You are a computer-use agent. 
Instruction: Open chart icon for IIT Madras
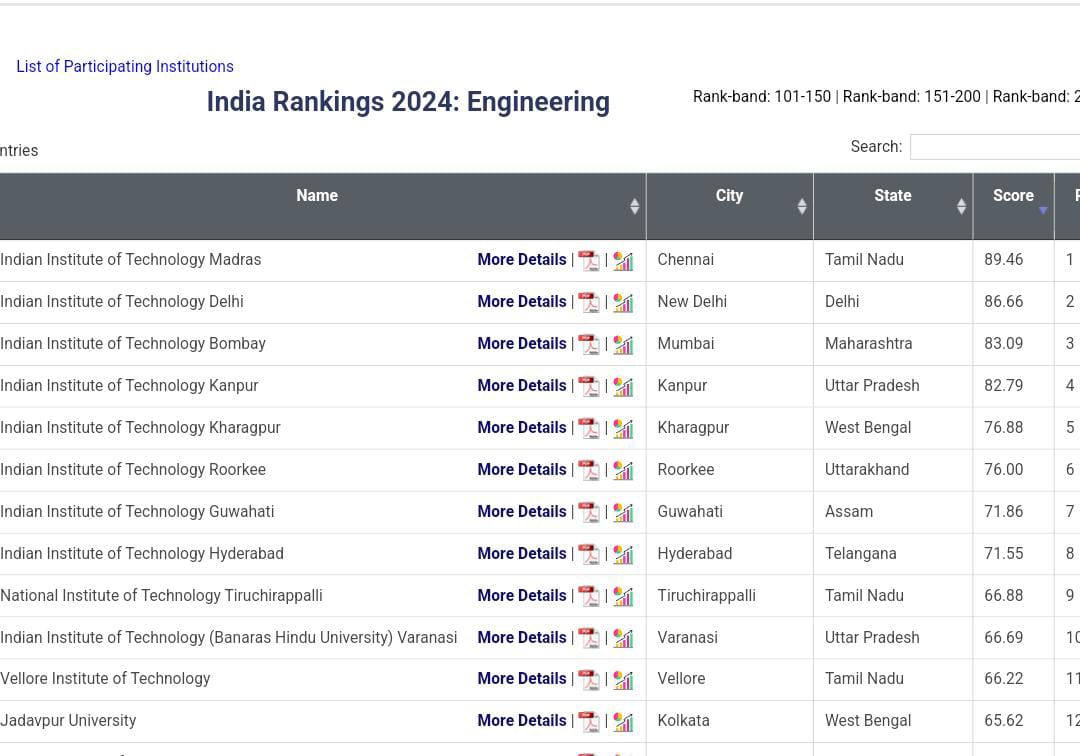coord(623,261)
